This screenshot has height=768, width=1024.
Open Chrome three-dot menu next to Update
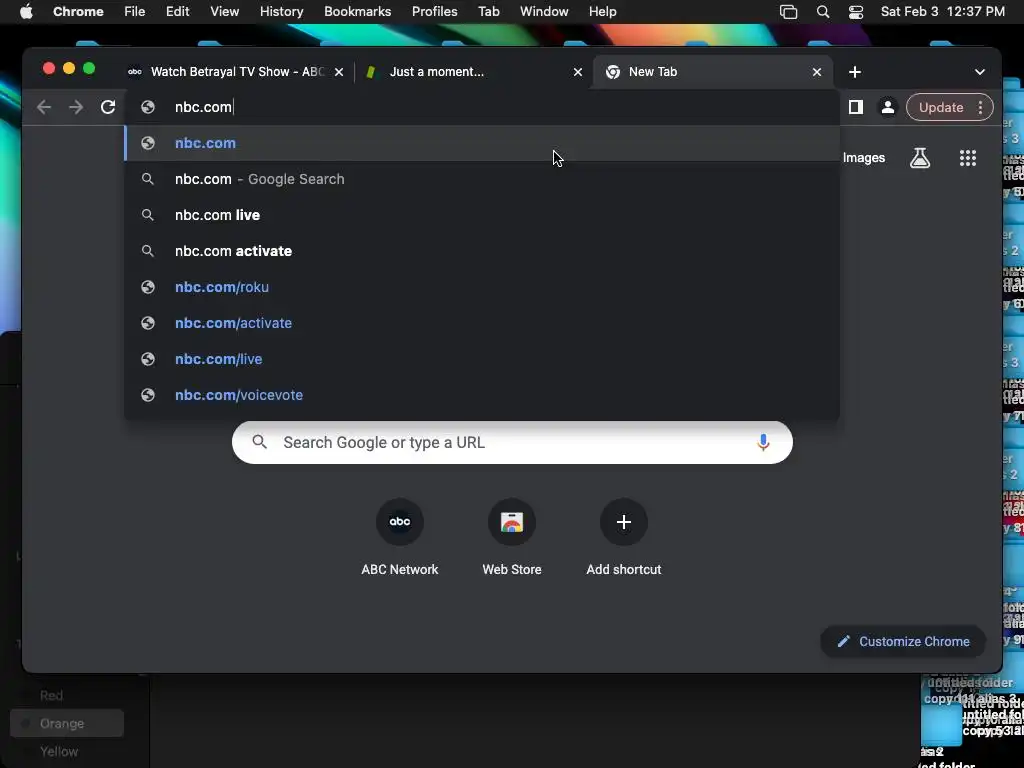[980, 107]
